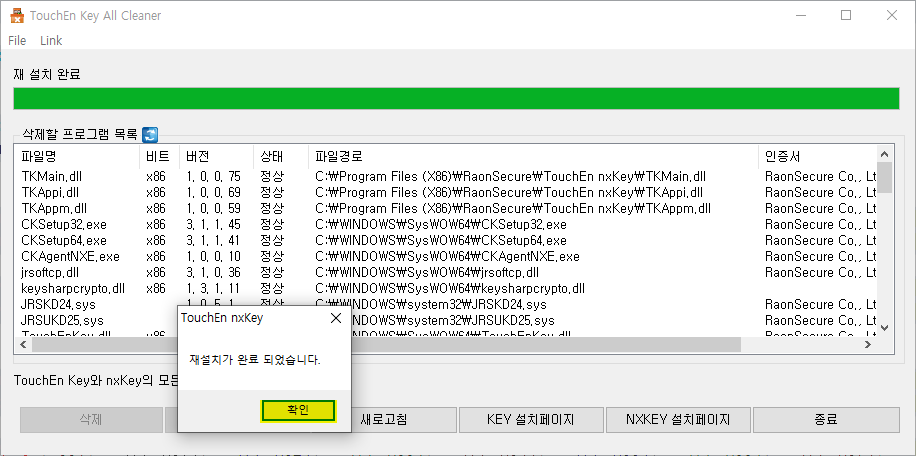Open the KEY 설치페이지 button
The width and height of the screenshot is (916, 456).
[x=530, y=419]
